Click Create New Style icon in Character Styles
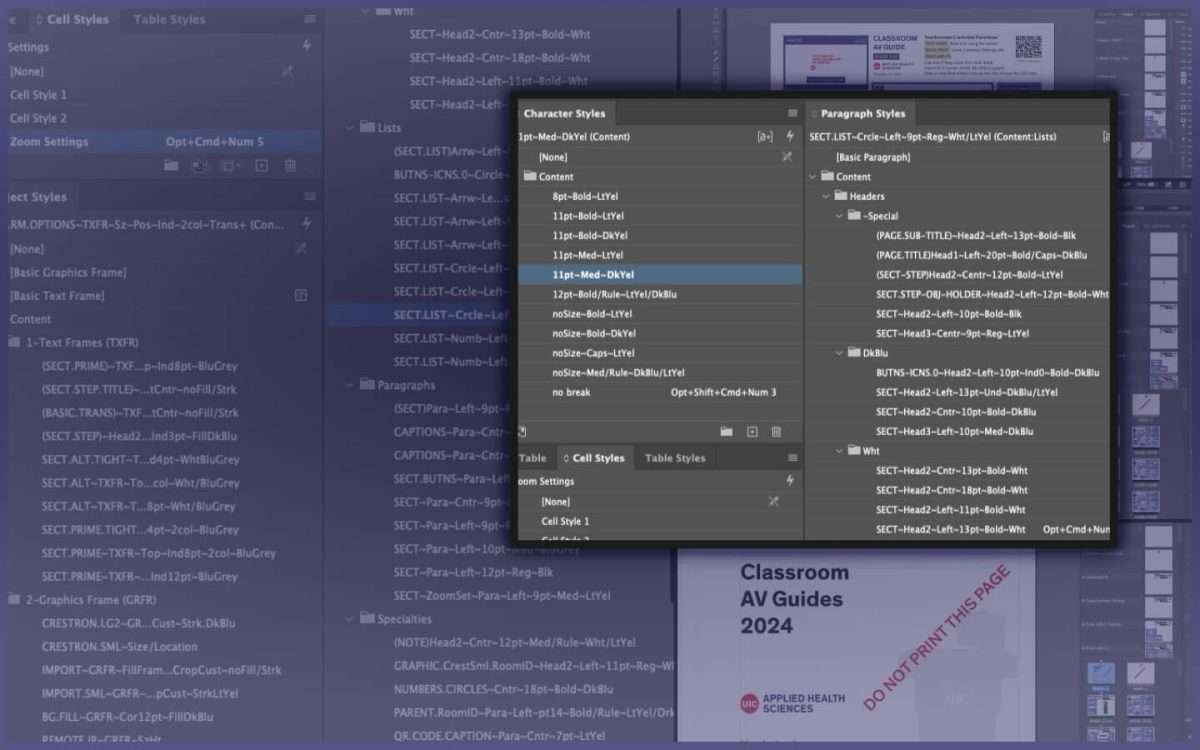1200x750 pixels. click(752, 432)
